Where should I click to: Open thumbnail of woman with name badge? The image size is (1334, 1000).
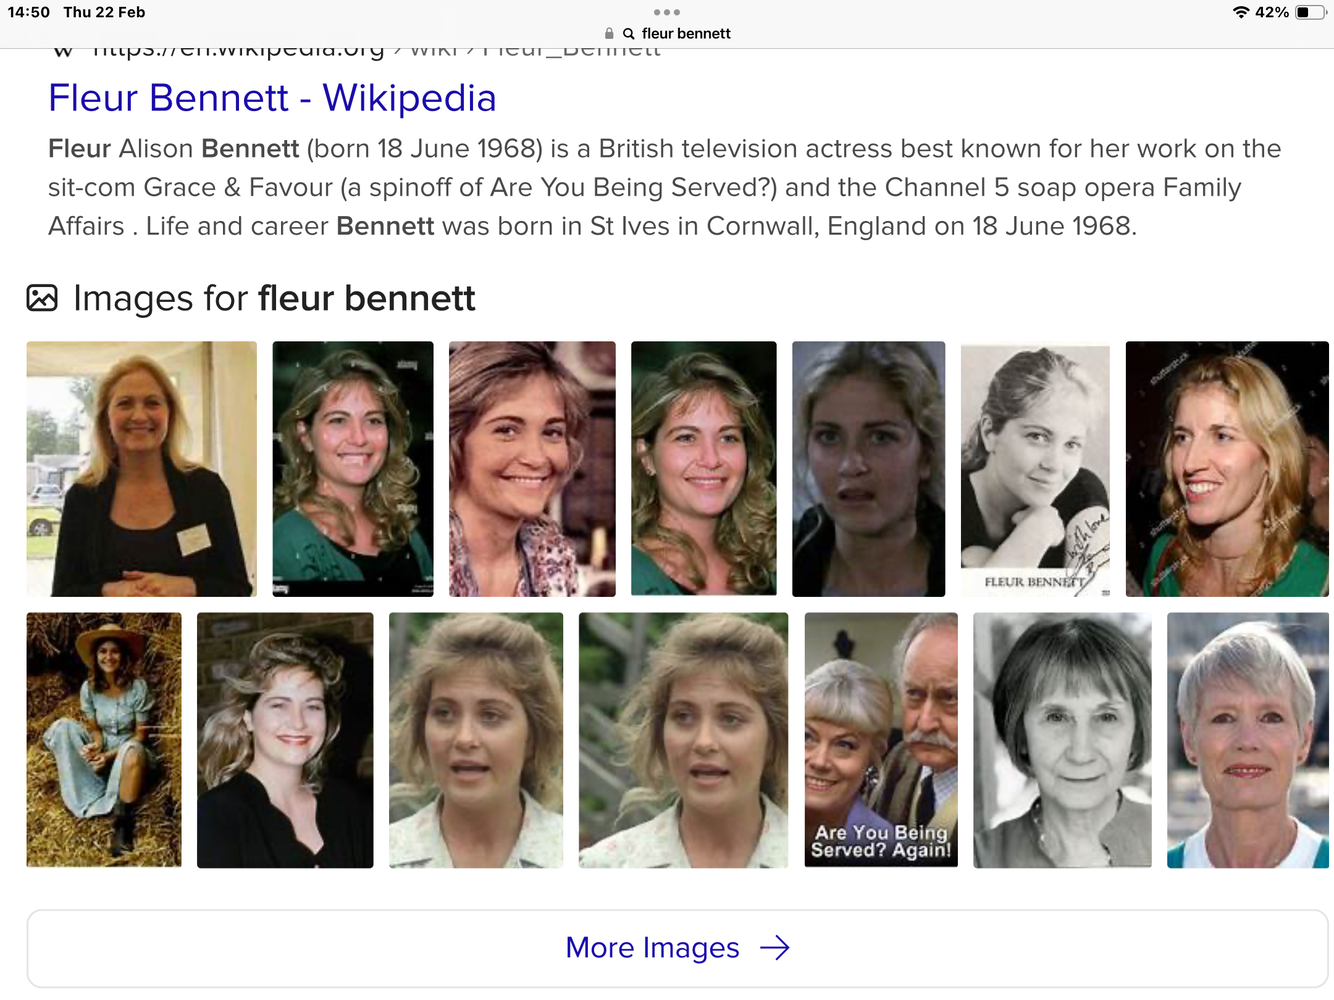tap(141, 469)
